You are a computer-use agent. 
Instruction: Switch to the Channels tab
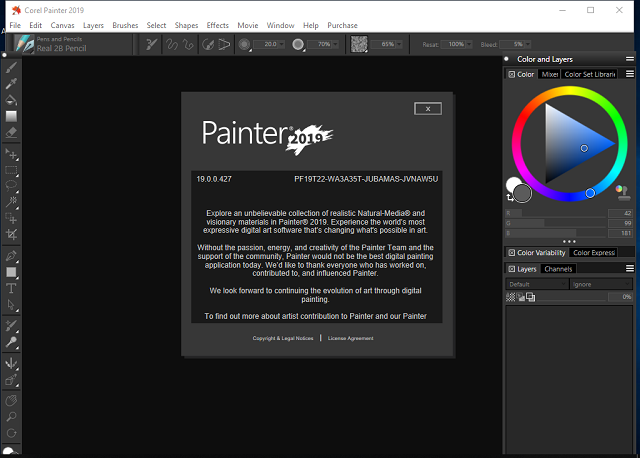click(558, 269)
